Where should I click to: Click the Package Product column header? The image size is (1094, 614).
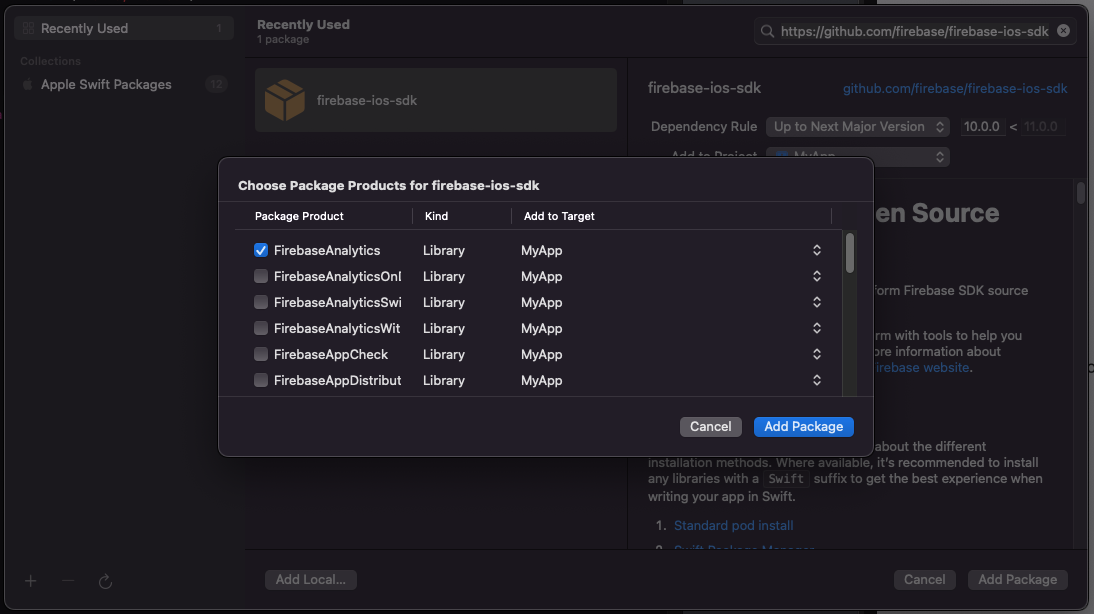tap(299, 216)
